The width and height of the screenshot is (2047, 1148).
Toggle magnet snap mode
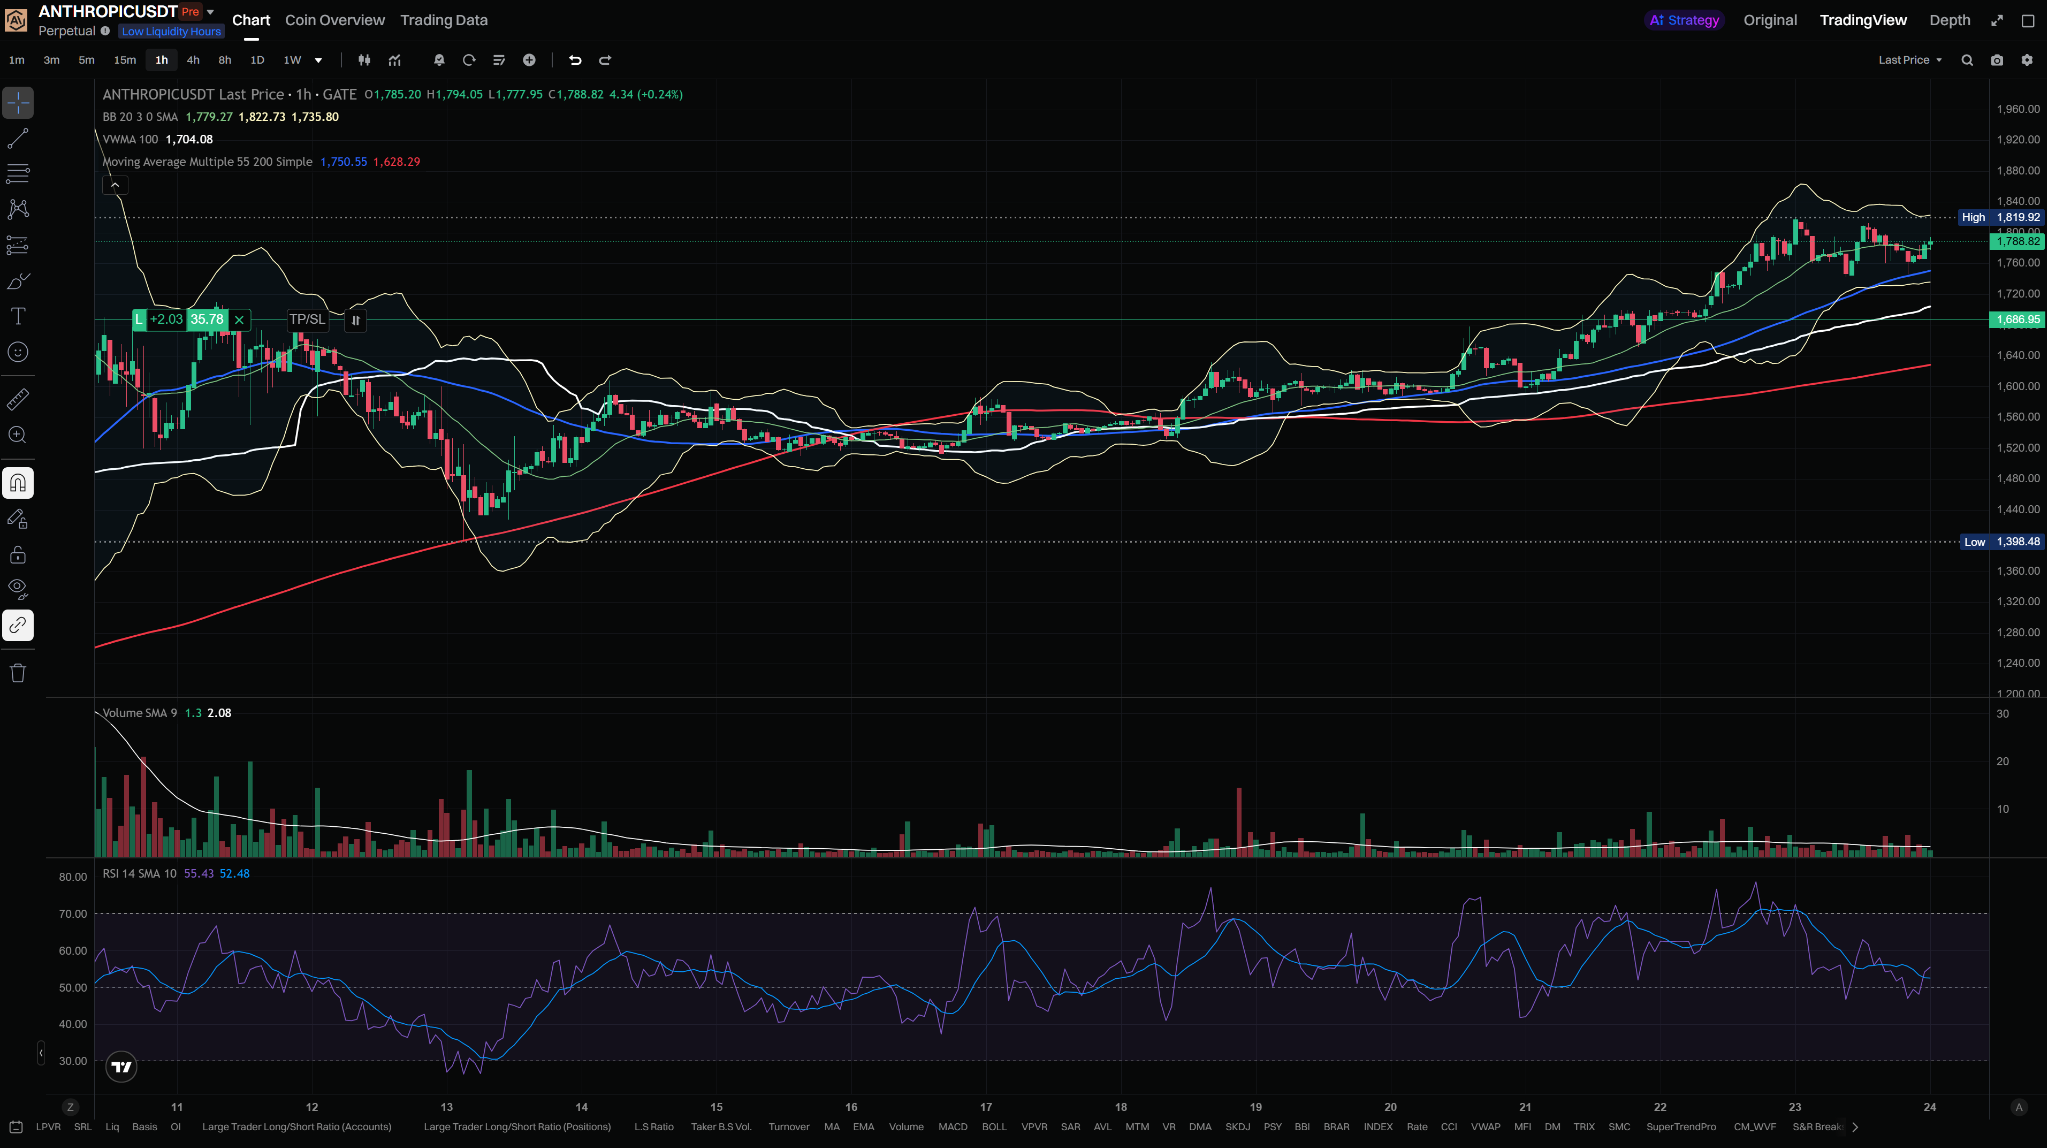tap(18, 483)
